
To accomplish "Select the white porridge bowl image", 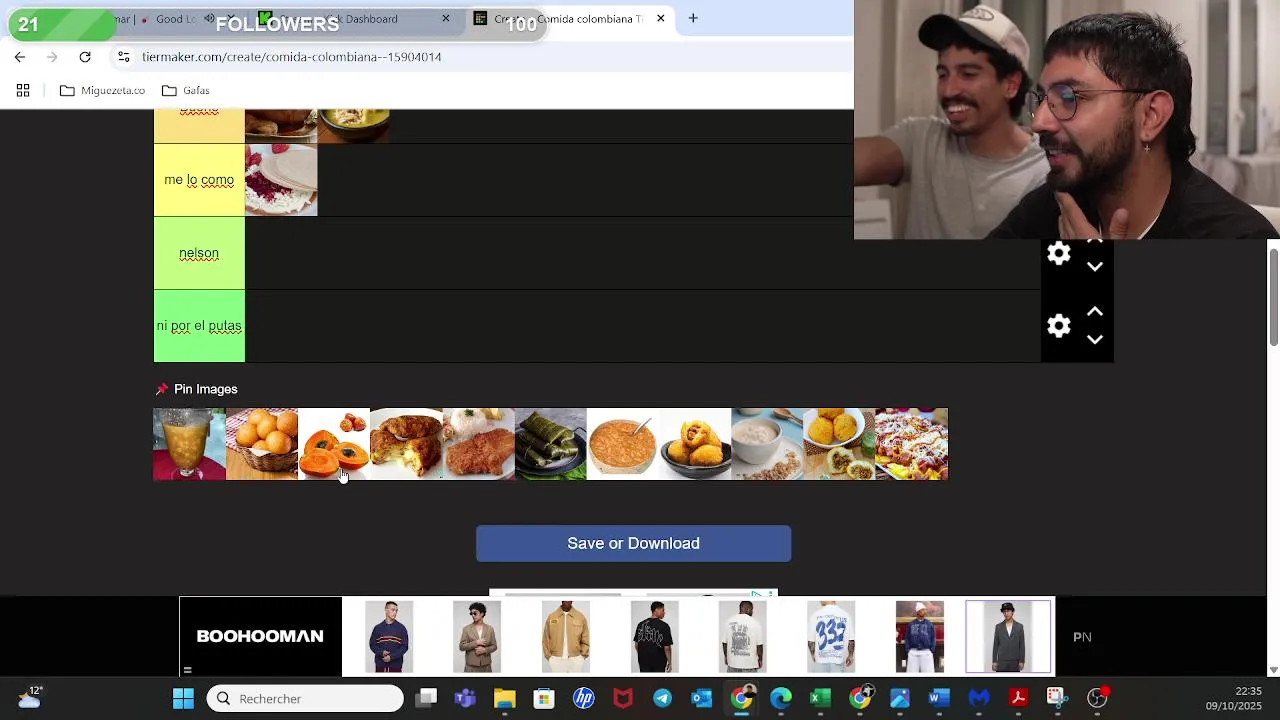I will 767,444.
